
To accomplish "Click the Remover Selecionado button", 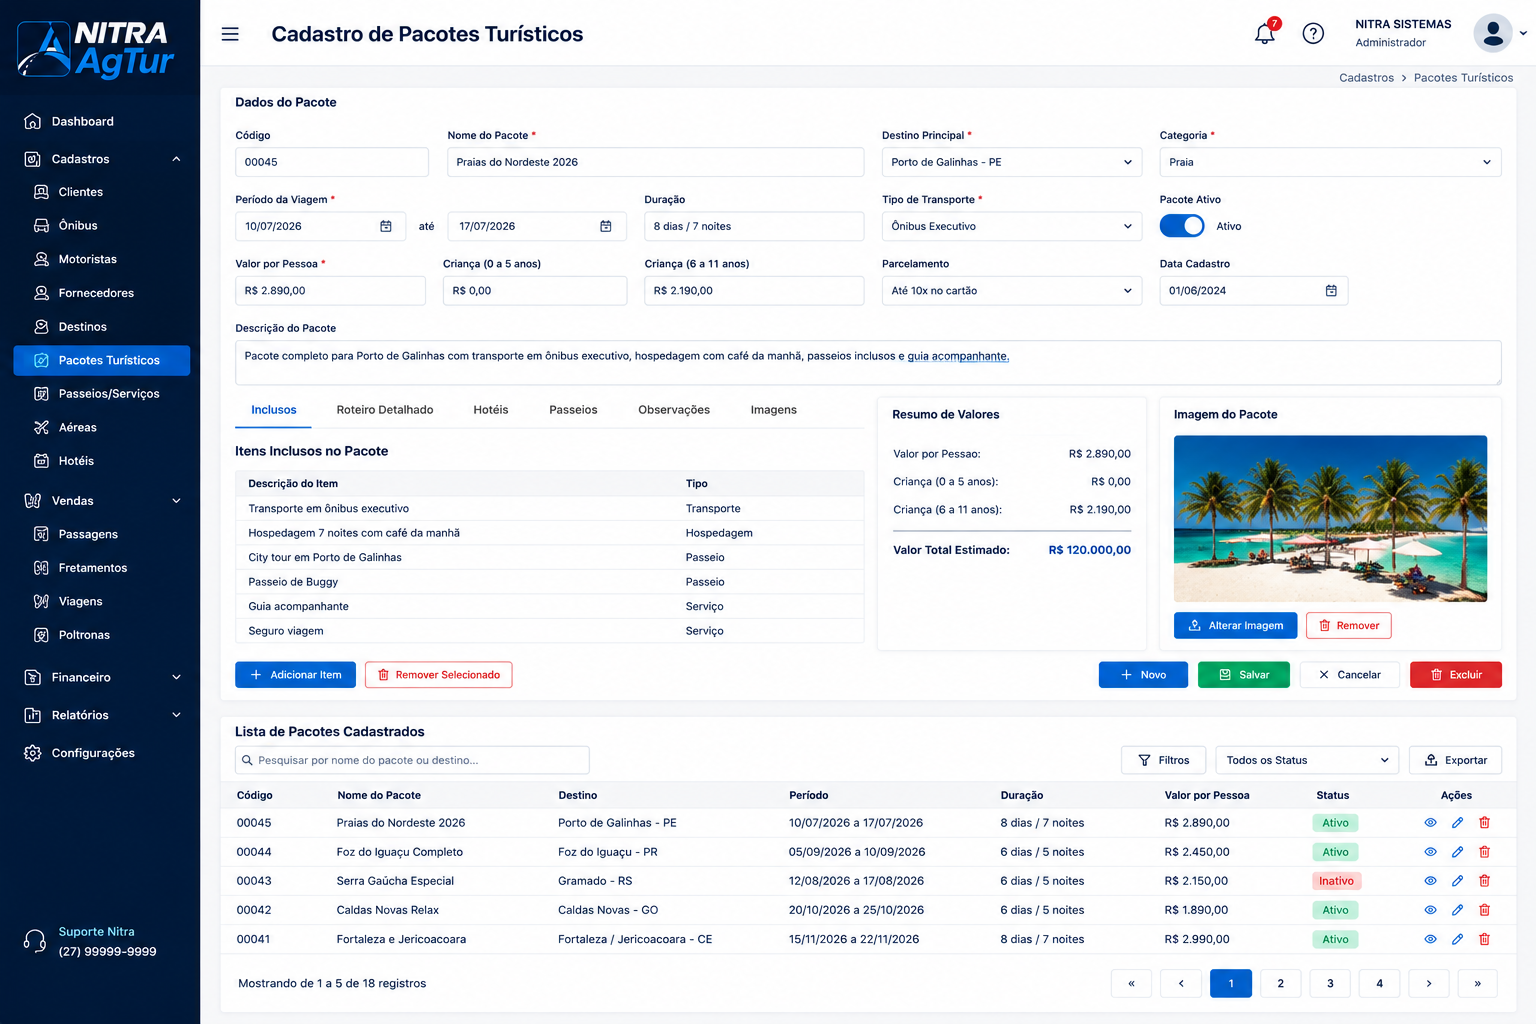I will click(438, 675).
